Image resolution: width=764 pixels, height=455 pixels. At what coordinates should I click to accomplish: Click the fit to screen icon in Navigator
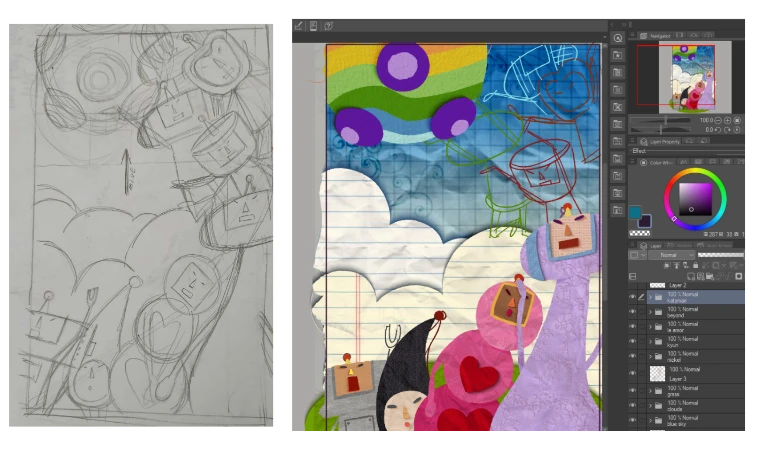coord(737,120)
